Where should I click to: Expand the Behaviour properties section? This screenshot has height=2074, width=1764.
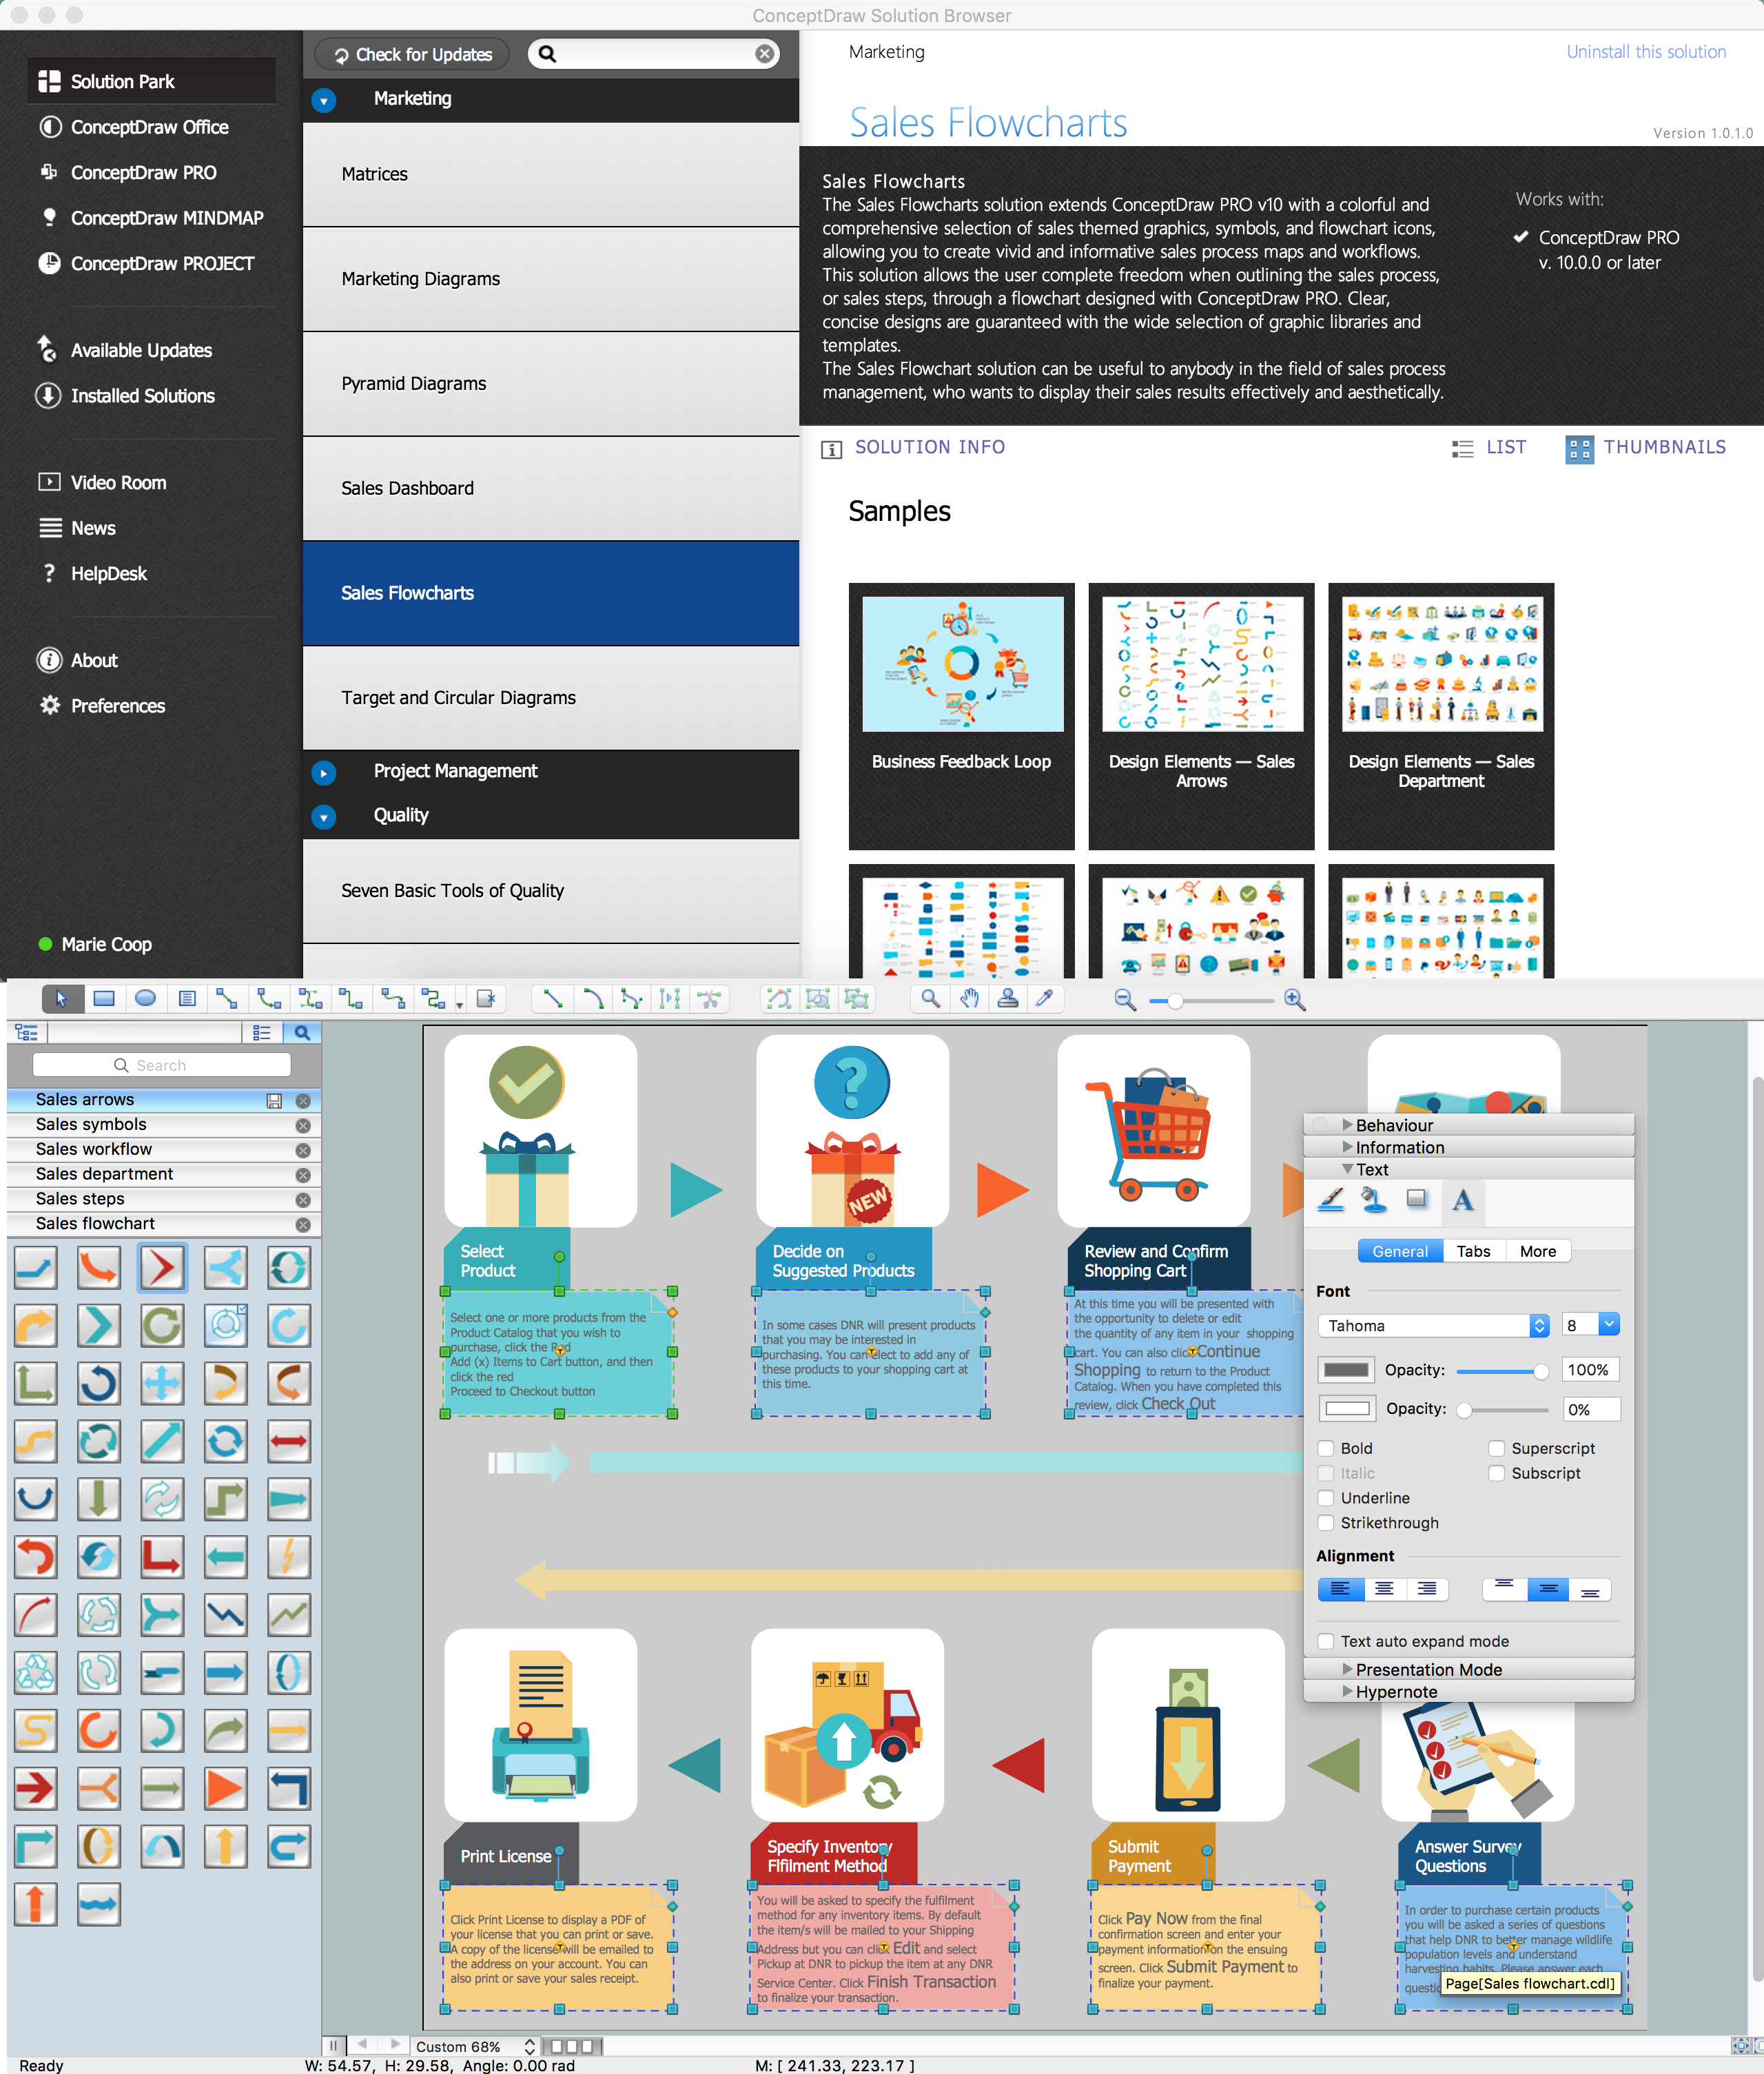1348,1118
